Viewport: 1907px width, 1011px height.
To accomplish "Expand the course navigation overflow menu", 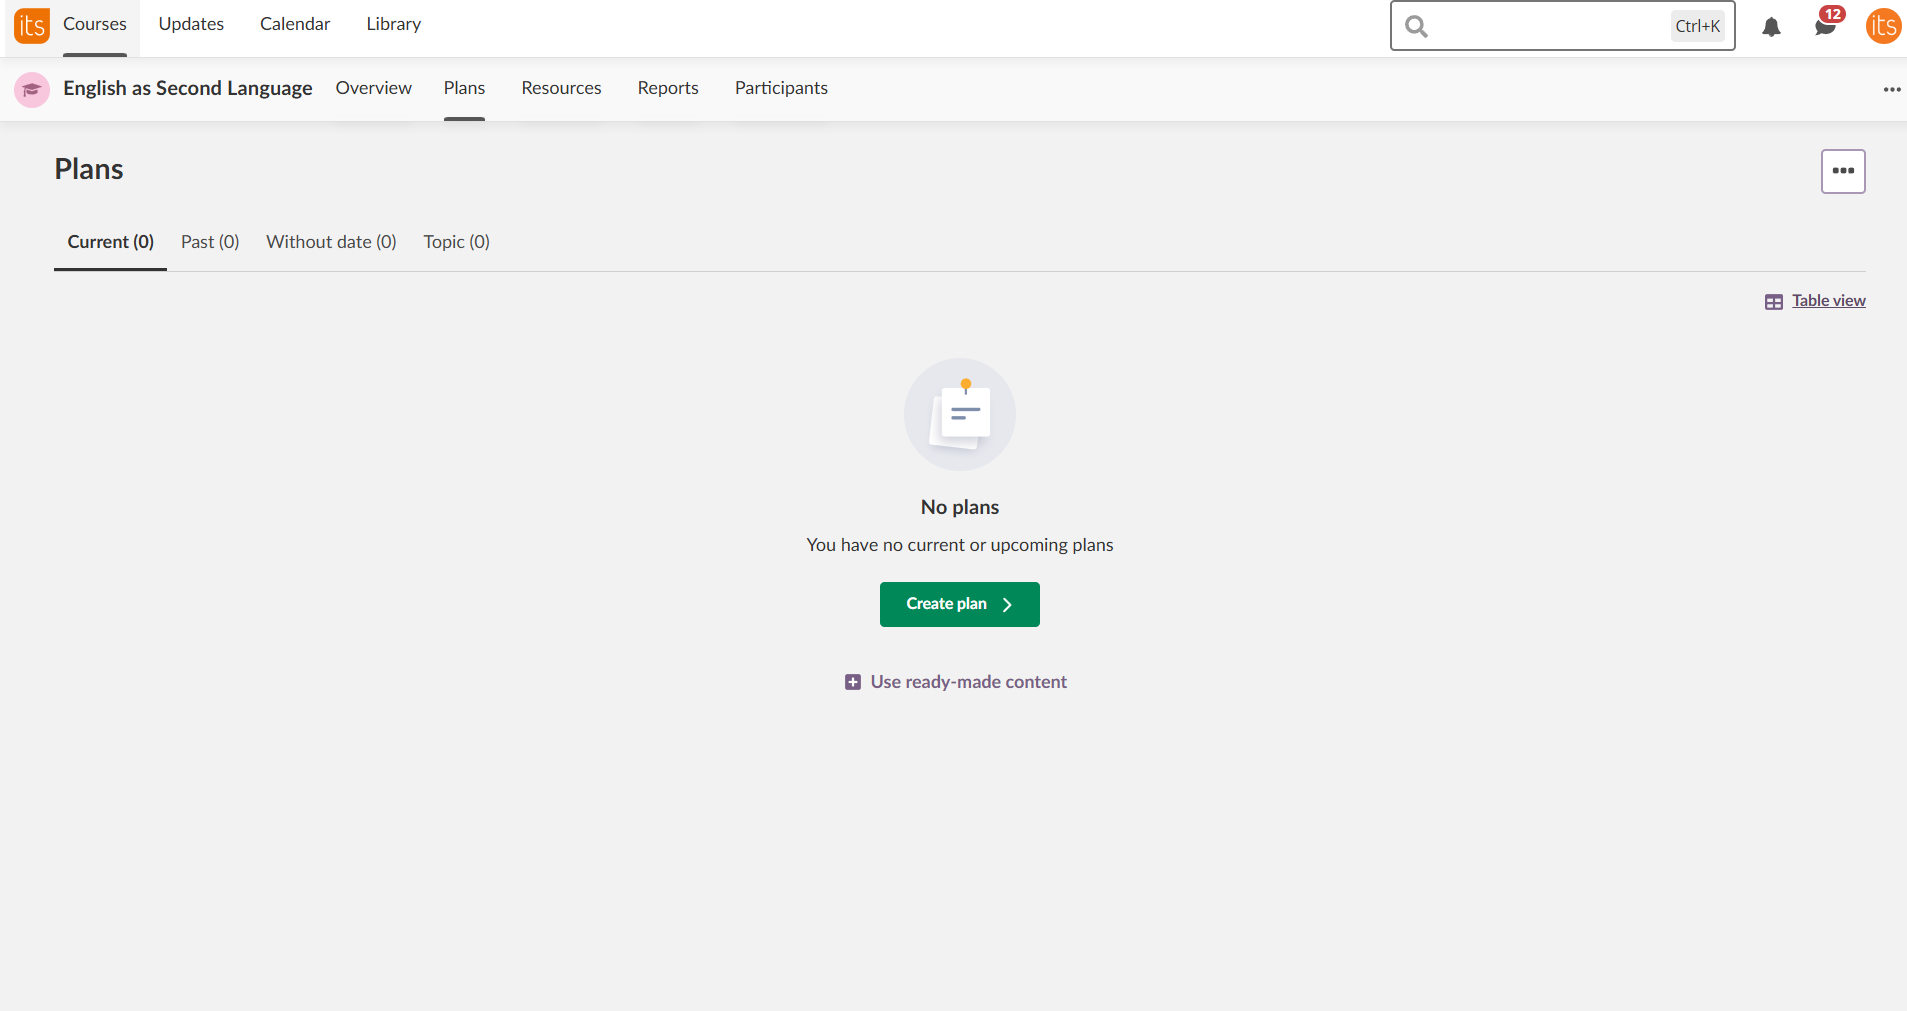I will [1891, 89].
